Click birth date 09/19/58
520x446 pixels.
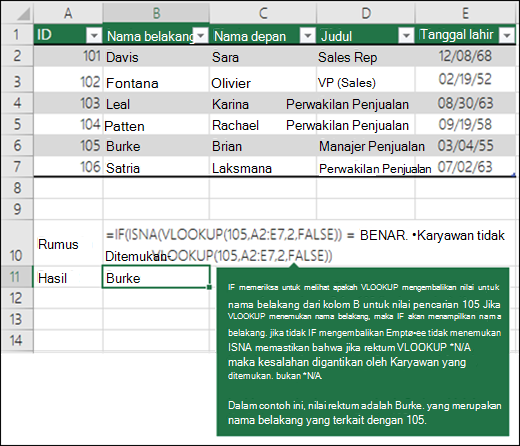[x=465, y=124]
